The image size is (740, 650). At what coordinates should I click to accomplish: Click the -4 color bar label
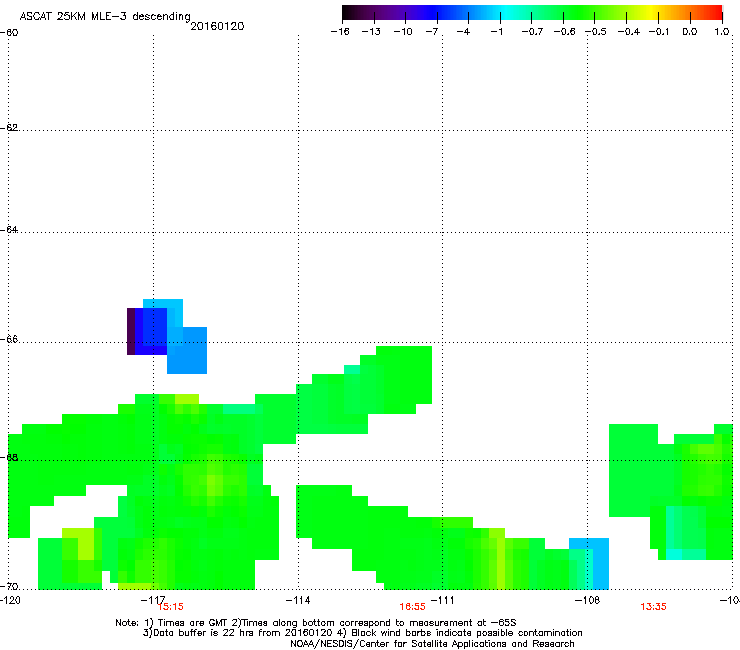(463, 32)
